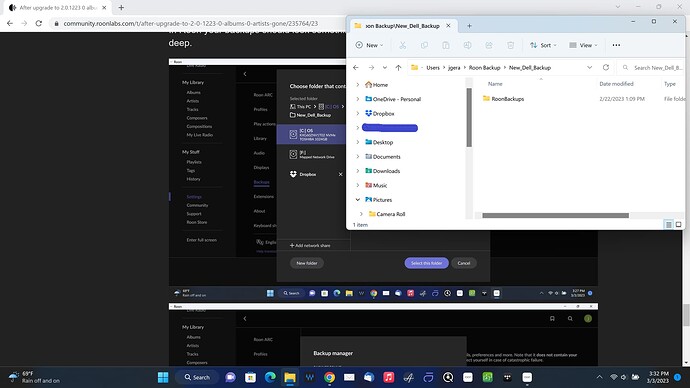The height and width of the screenshot is (388, 690).
Task: Click the Windows Start button
Action: (x=163, y=377)
